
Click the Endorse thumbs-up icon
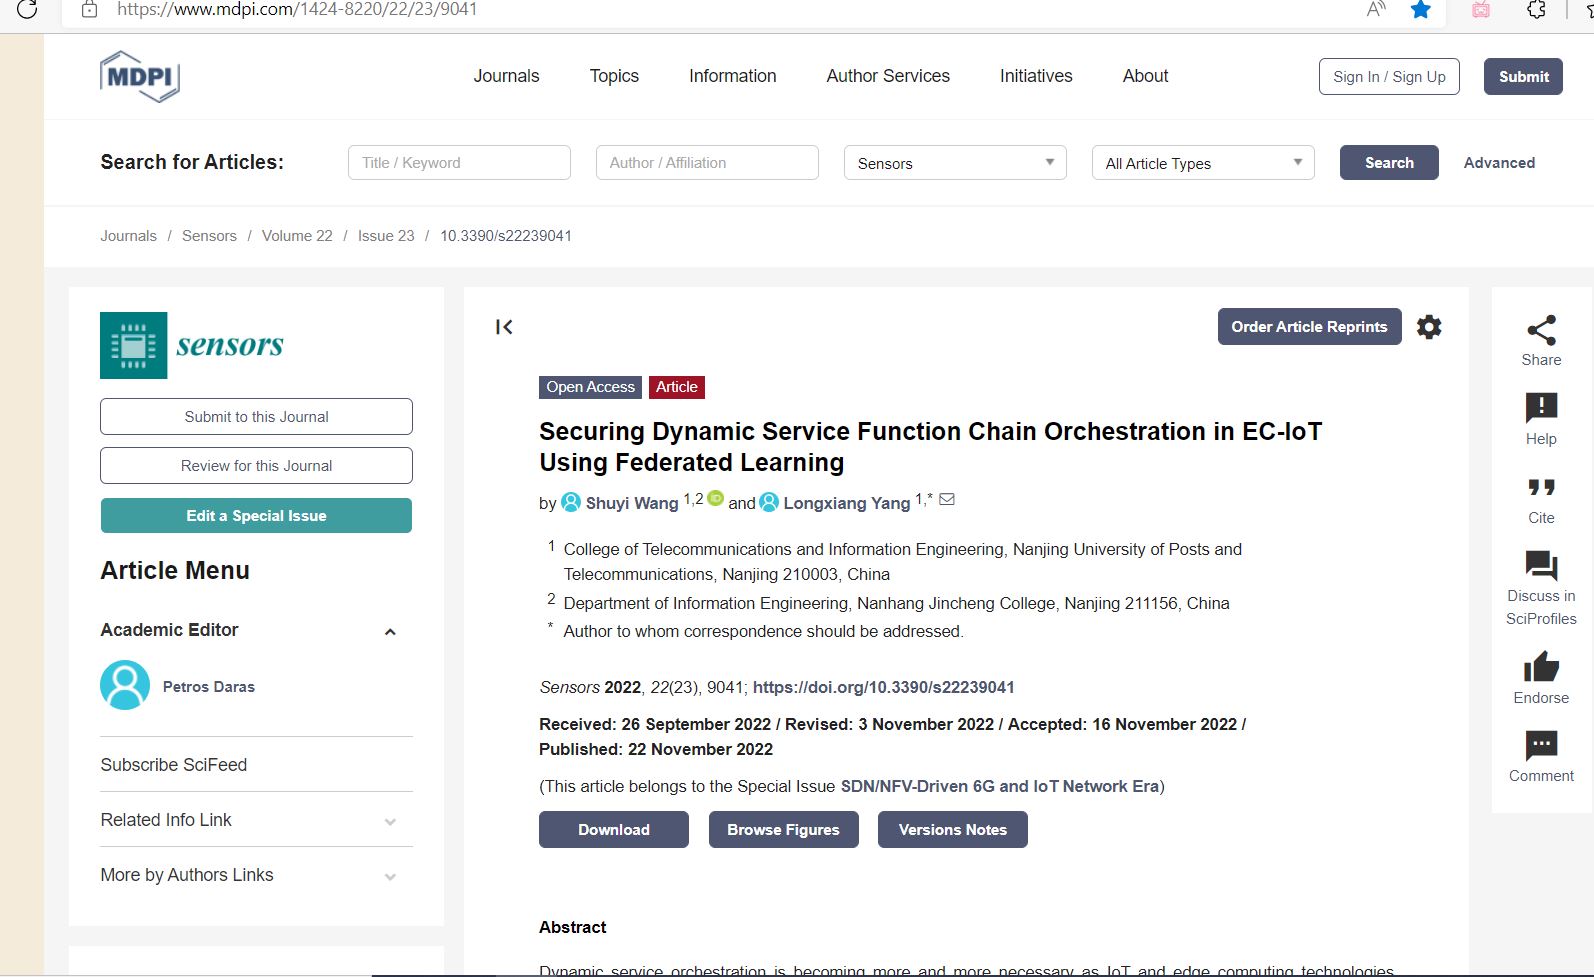(1541, 667)
